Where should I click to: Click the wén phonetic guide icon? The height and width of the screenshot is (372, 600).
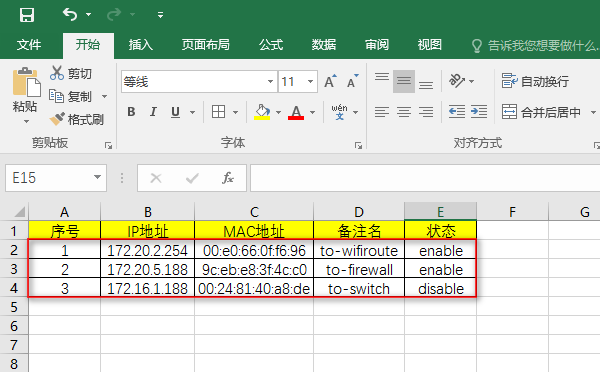pos(339,112)
